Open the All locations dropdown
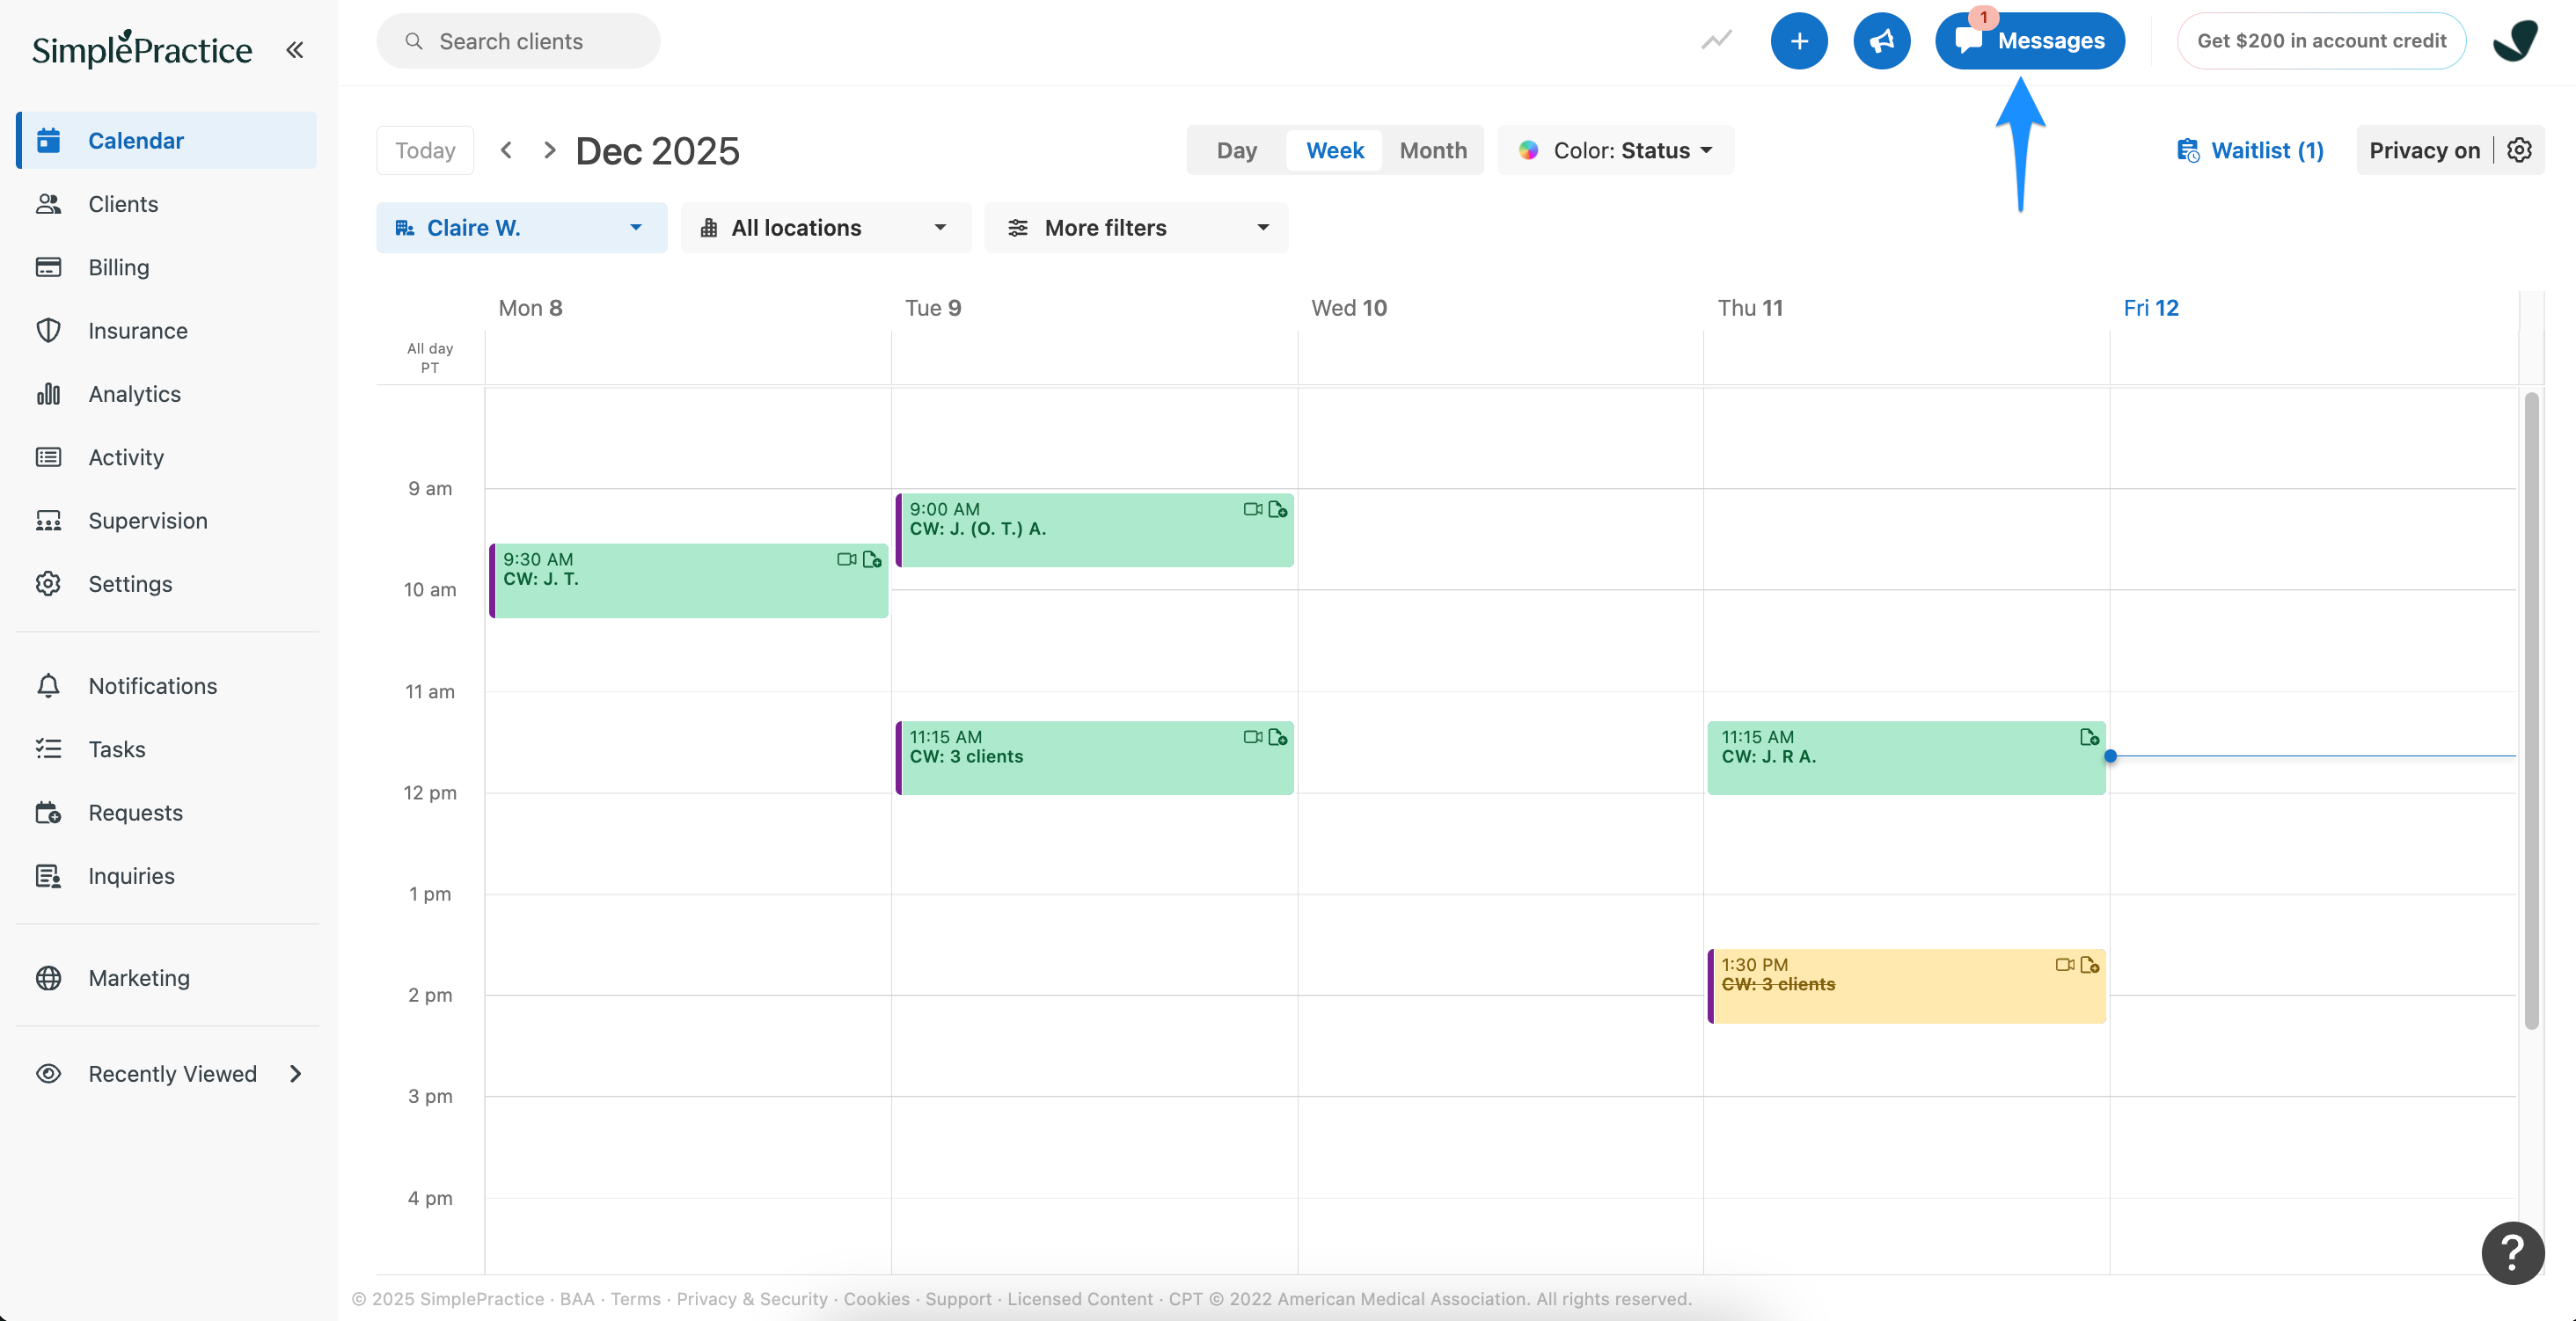 825,228
